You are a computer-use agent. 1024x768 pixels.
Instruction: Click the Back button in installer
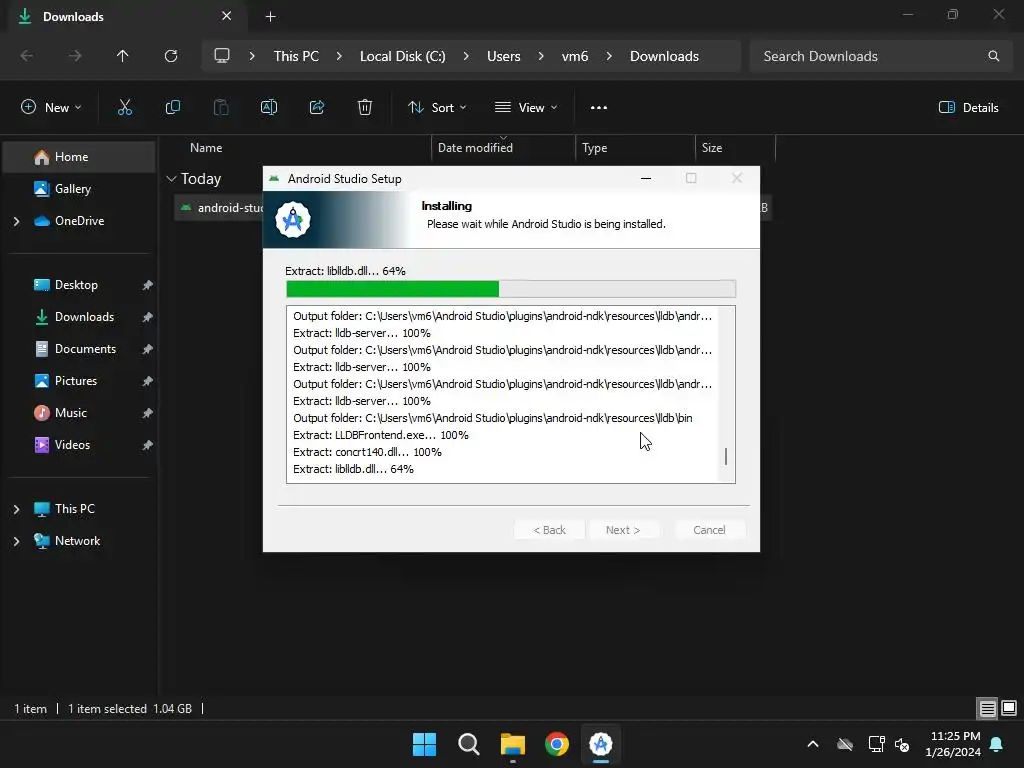(549, 530)
